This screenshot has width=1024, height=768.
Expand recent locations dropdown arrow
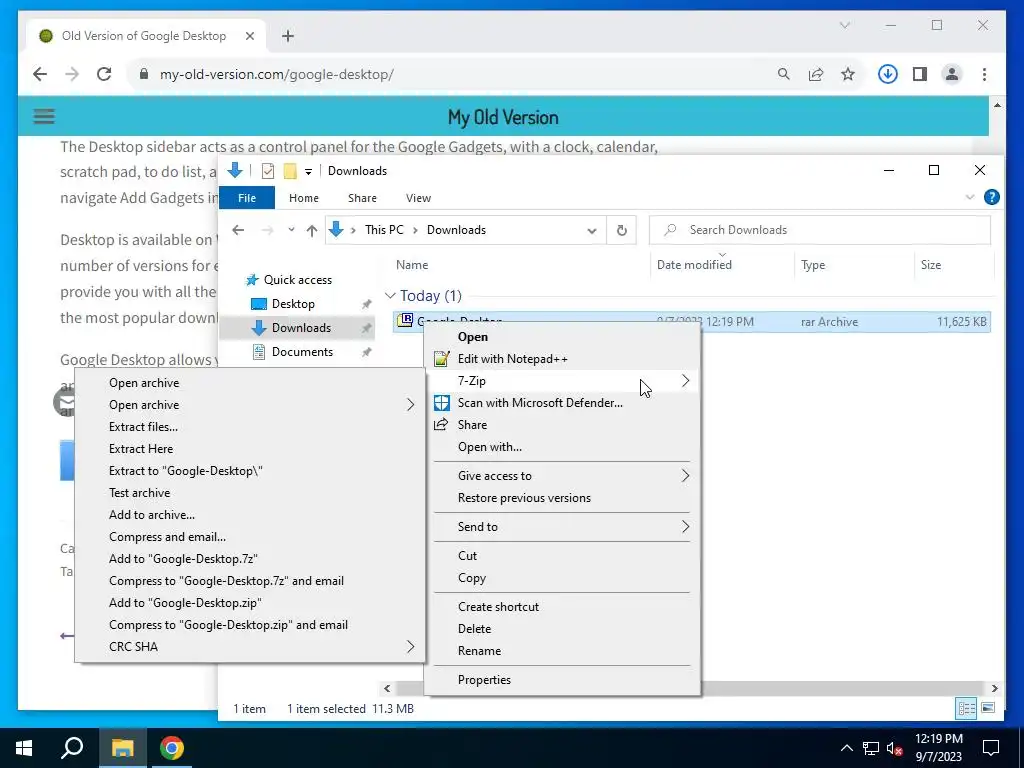pos(291,230)
